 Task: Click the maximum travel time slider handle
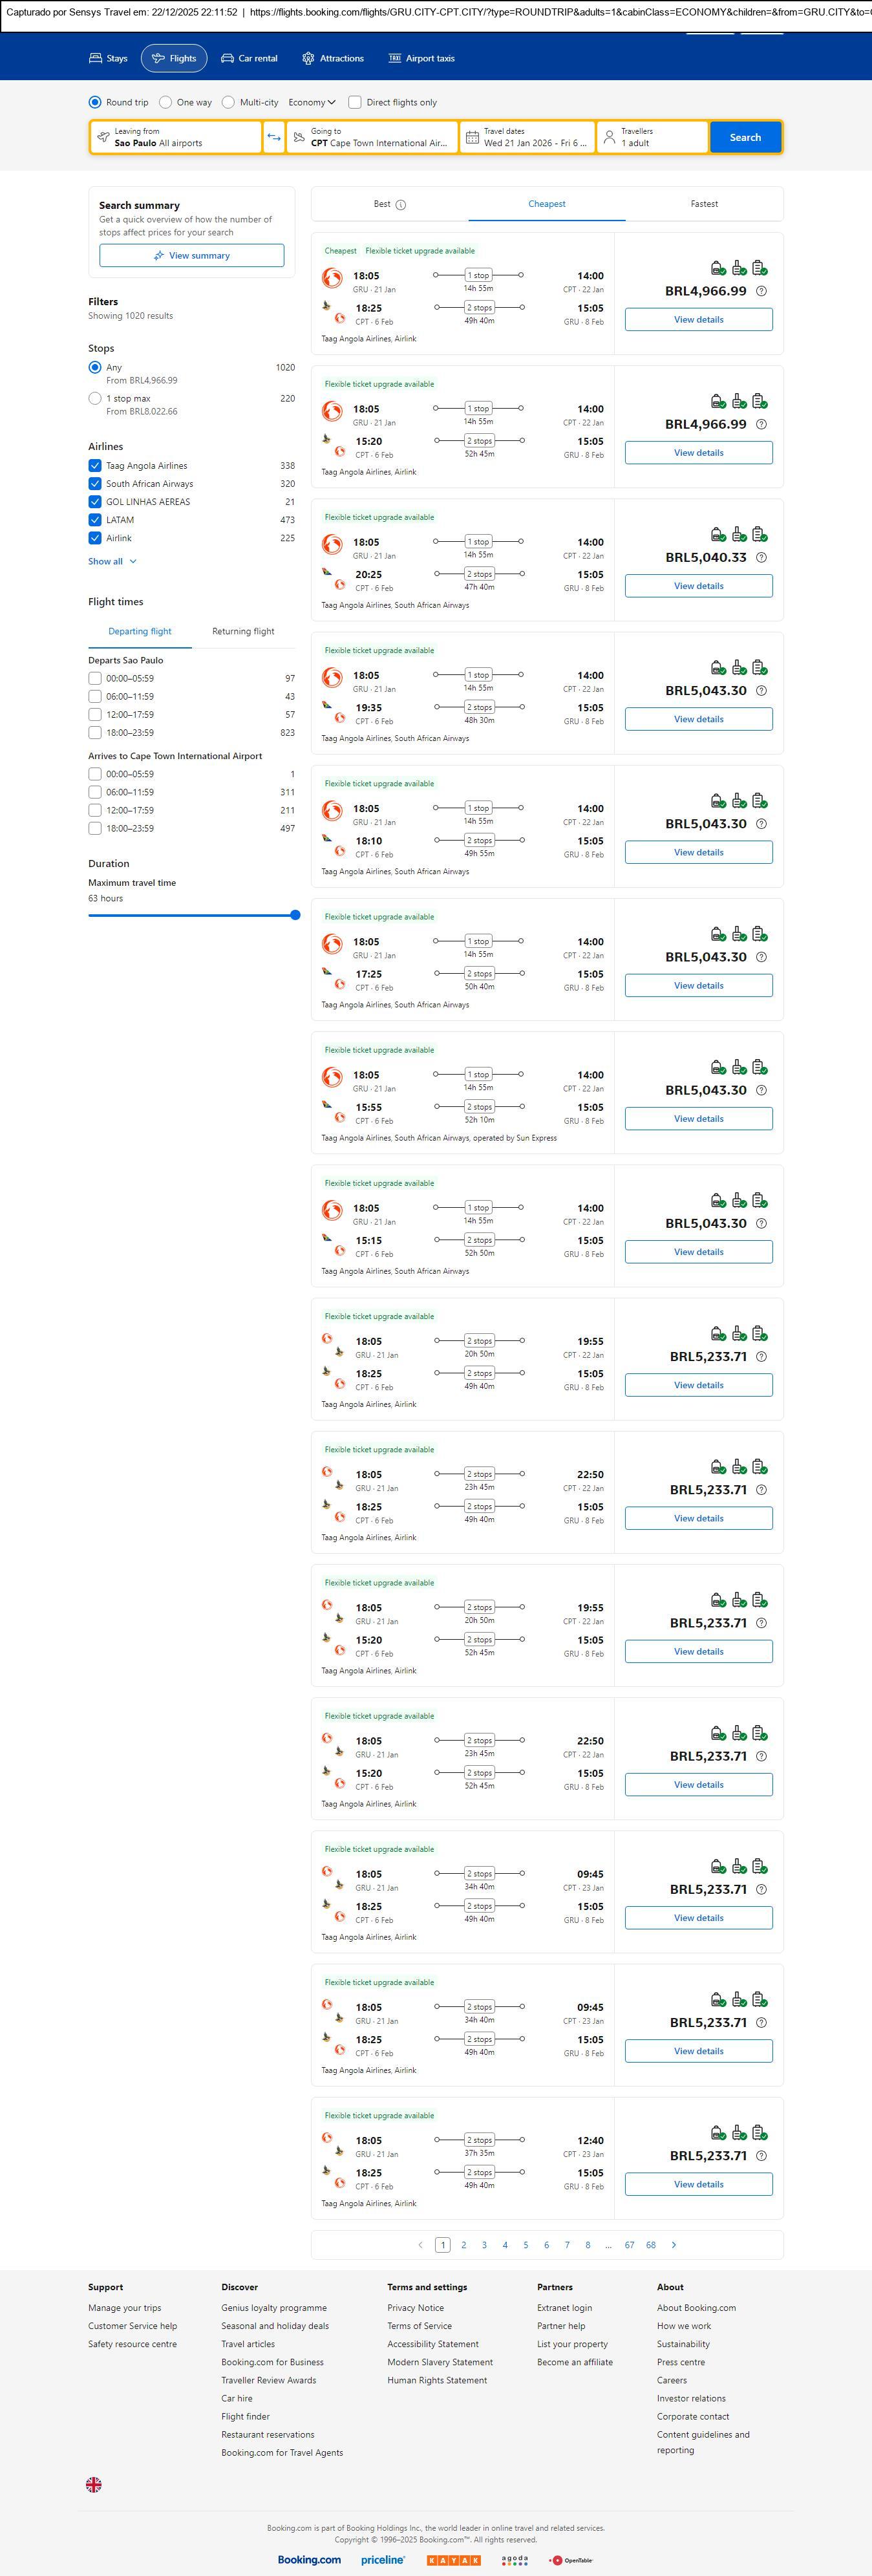(295, 915)
